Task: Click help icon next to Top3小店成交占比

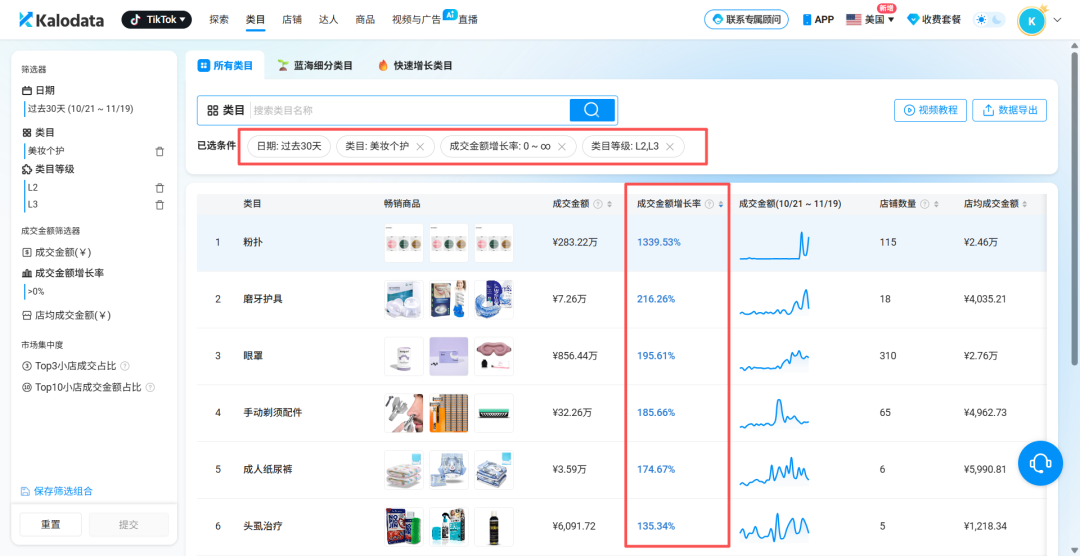Action: (125, 367)
